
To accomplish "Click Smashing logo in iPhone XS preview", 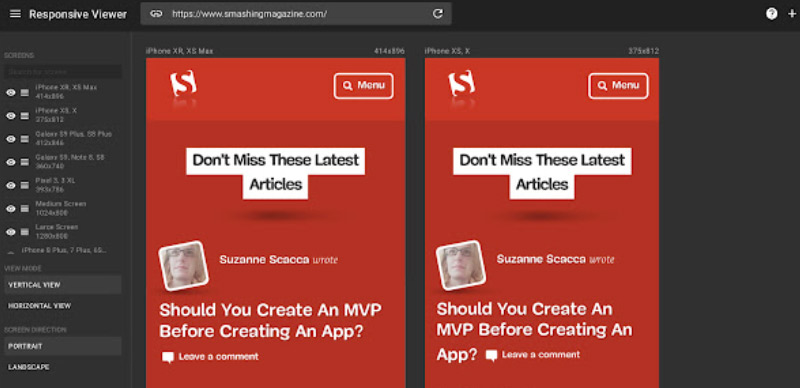I will point(462,84).
